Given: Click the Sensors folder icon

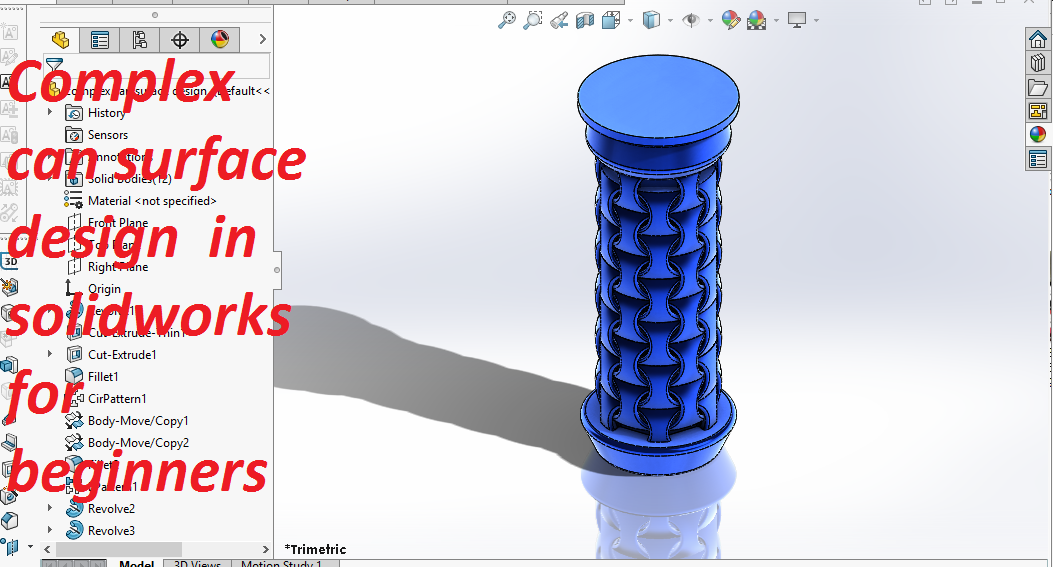Looking at the screenshot, I should [x=74, y=135].
